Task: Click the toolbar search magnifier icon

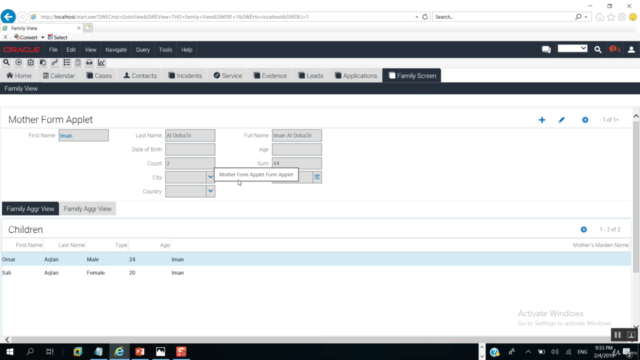Action: pos(6,62)
